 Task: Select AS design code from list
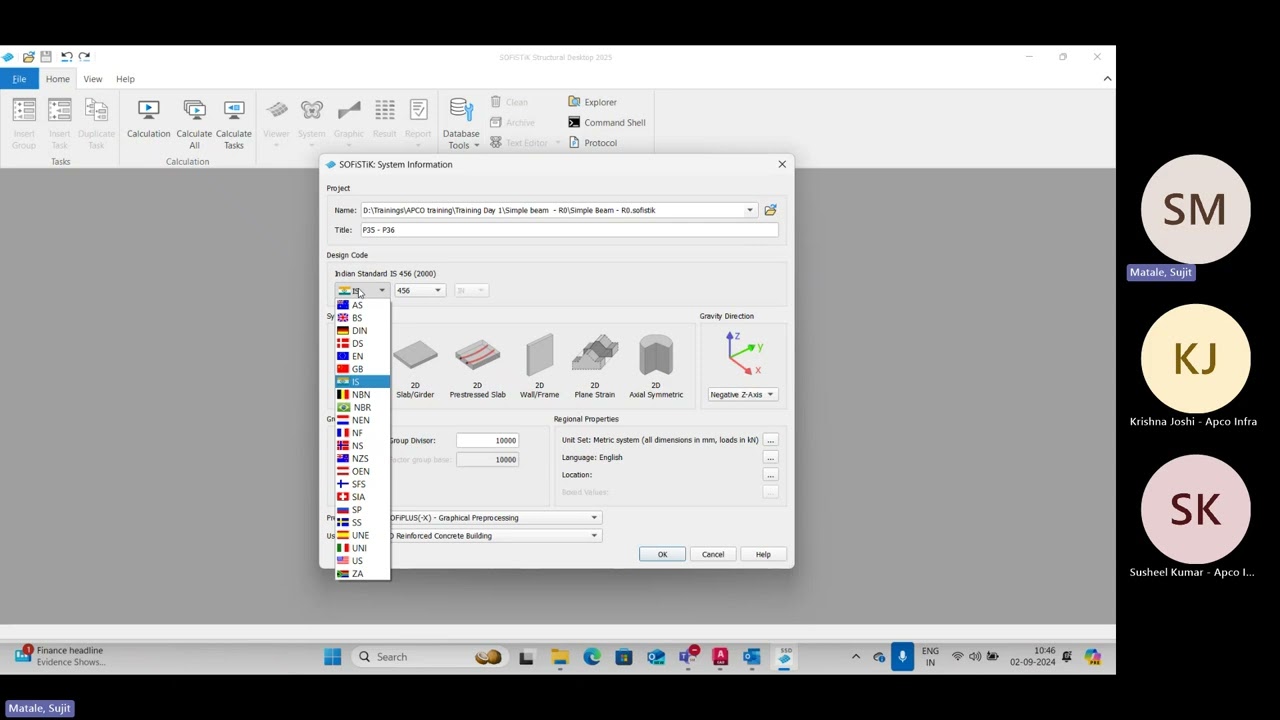pos(362,305)
